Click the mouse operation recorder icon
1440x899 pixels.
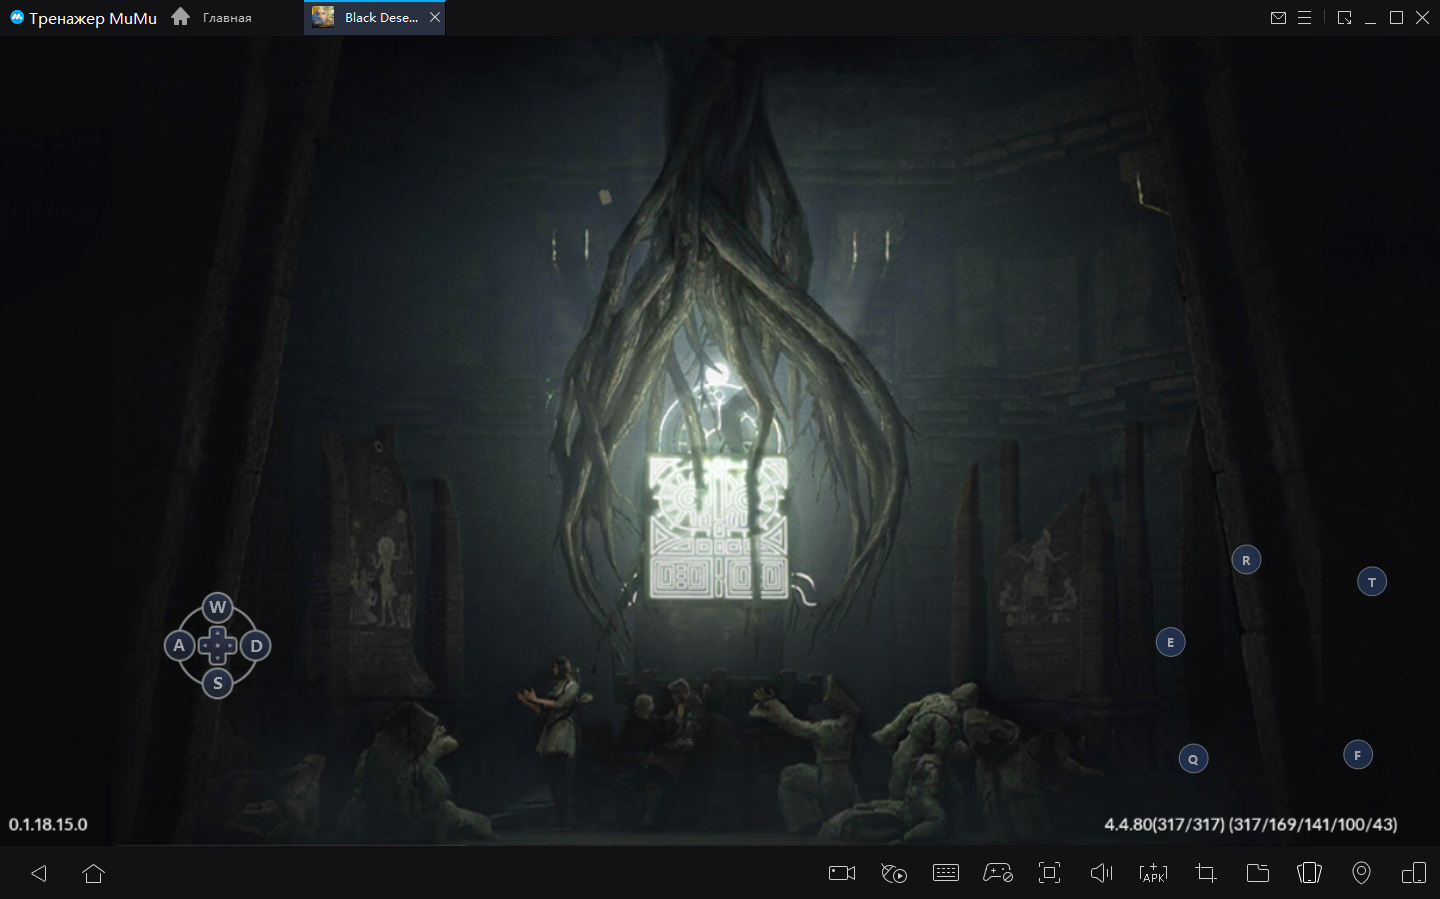point(894,873)
